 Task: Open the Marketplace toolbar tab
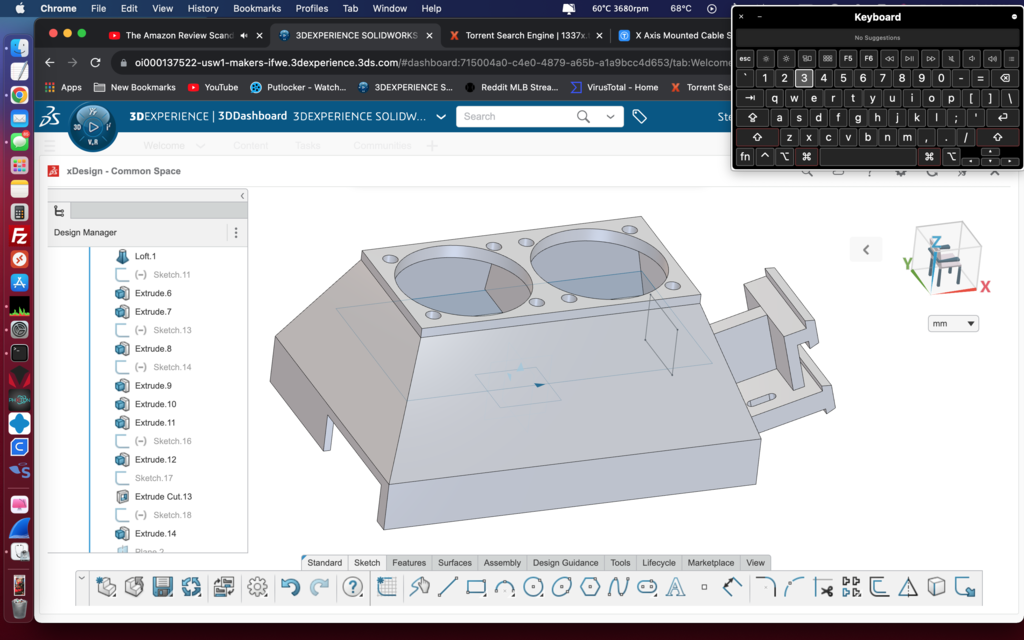(711, 562)
